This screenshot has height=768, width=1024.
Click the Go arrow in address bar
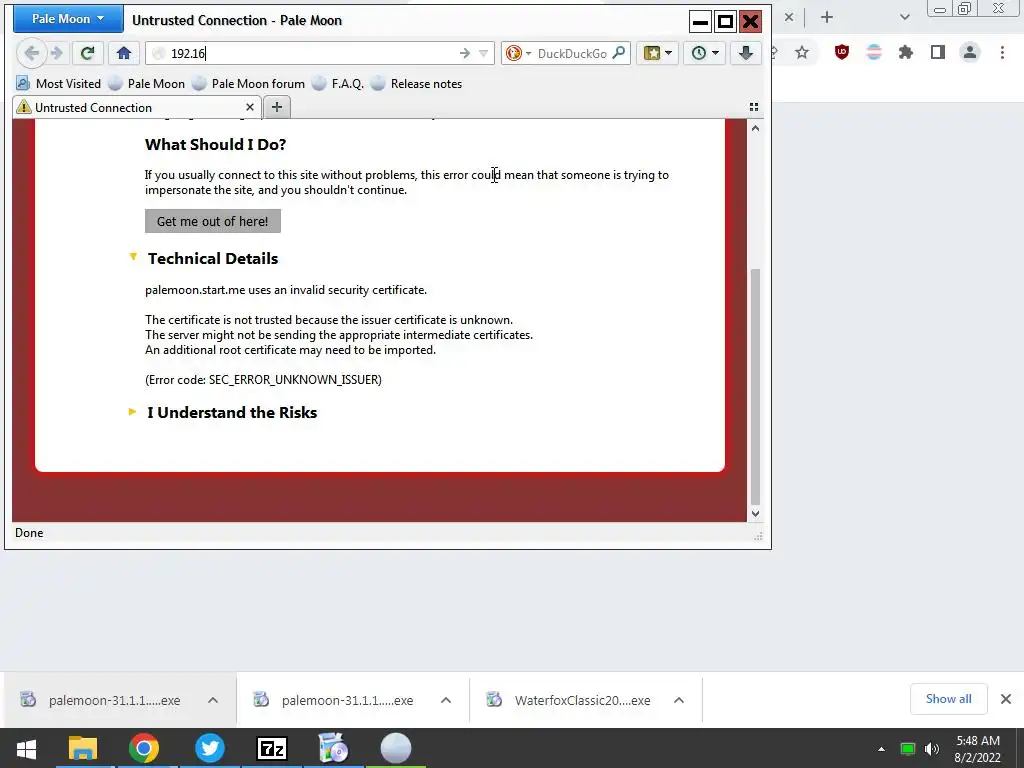(x=464, y=54)
